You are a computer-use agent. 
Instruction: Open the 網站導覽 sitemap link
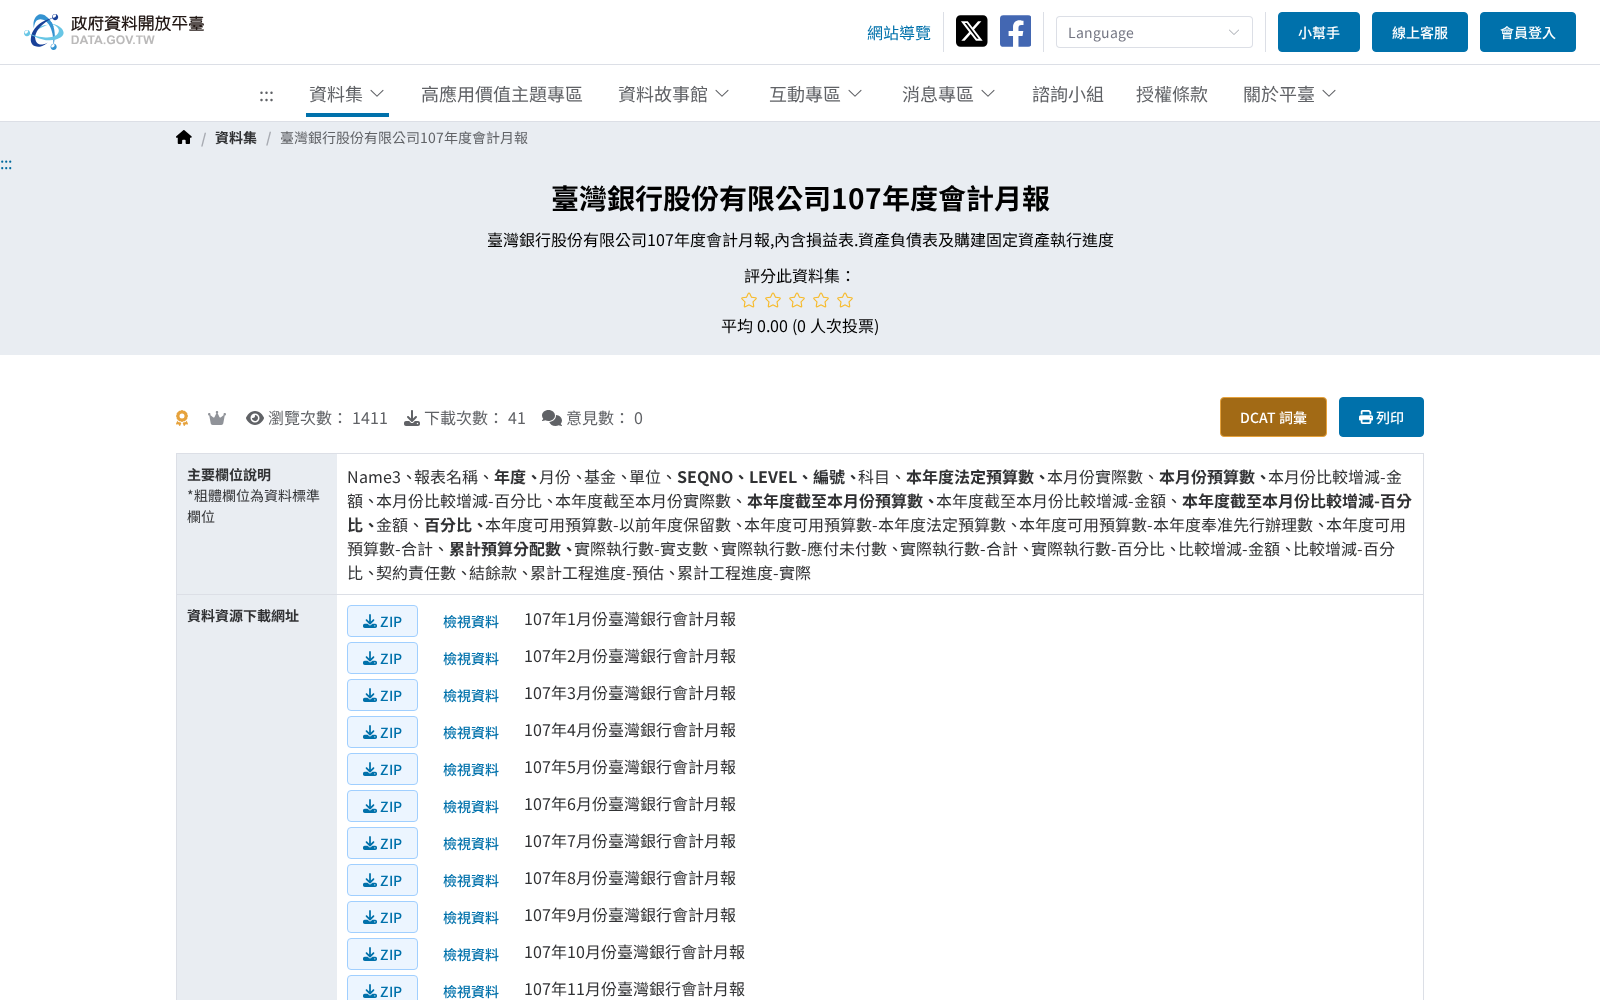(898, 32)
